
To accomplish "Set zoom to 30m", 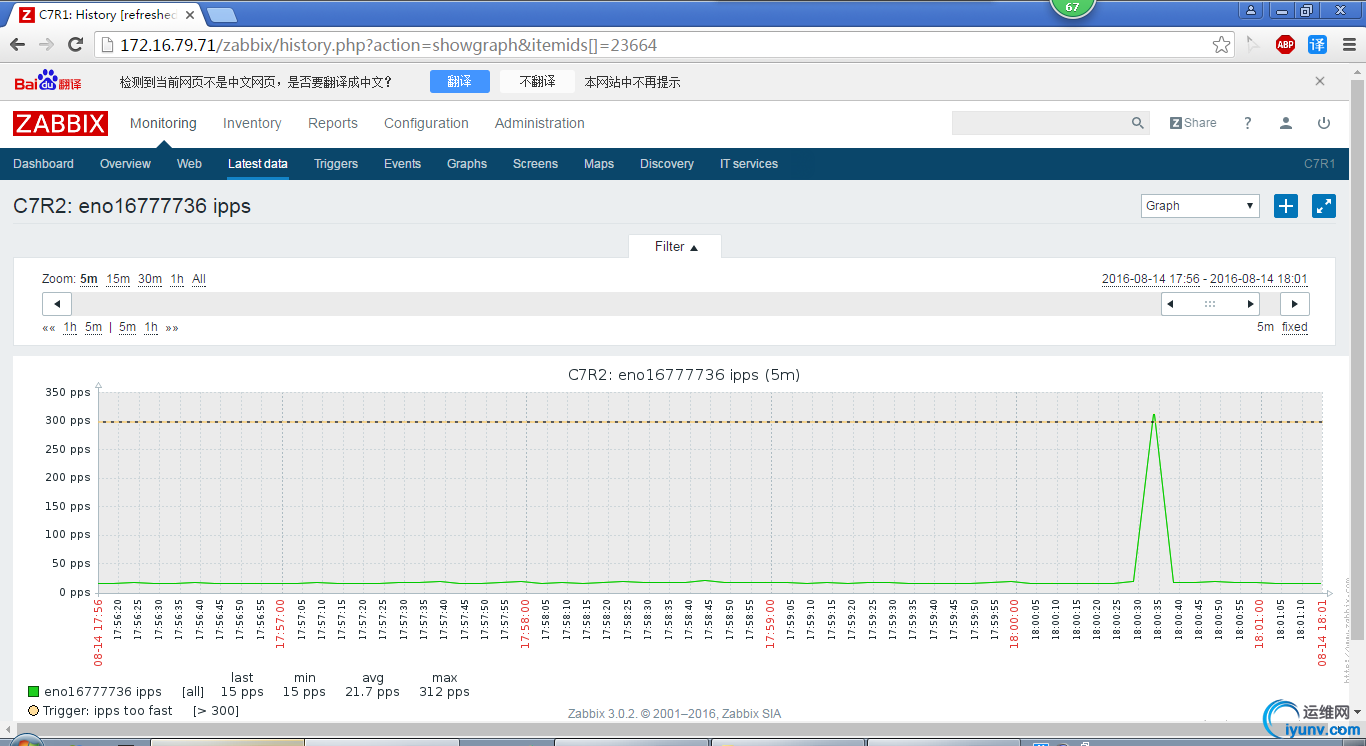I will coord(150,279).
